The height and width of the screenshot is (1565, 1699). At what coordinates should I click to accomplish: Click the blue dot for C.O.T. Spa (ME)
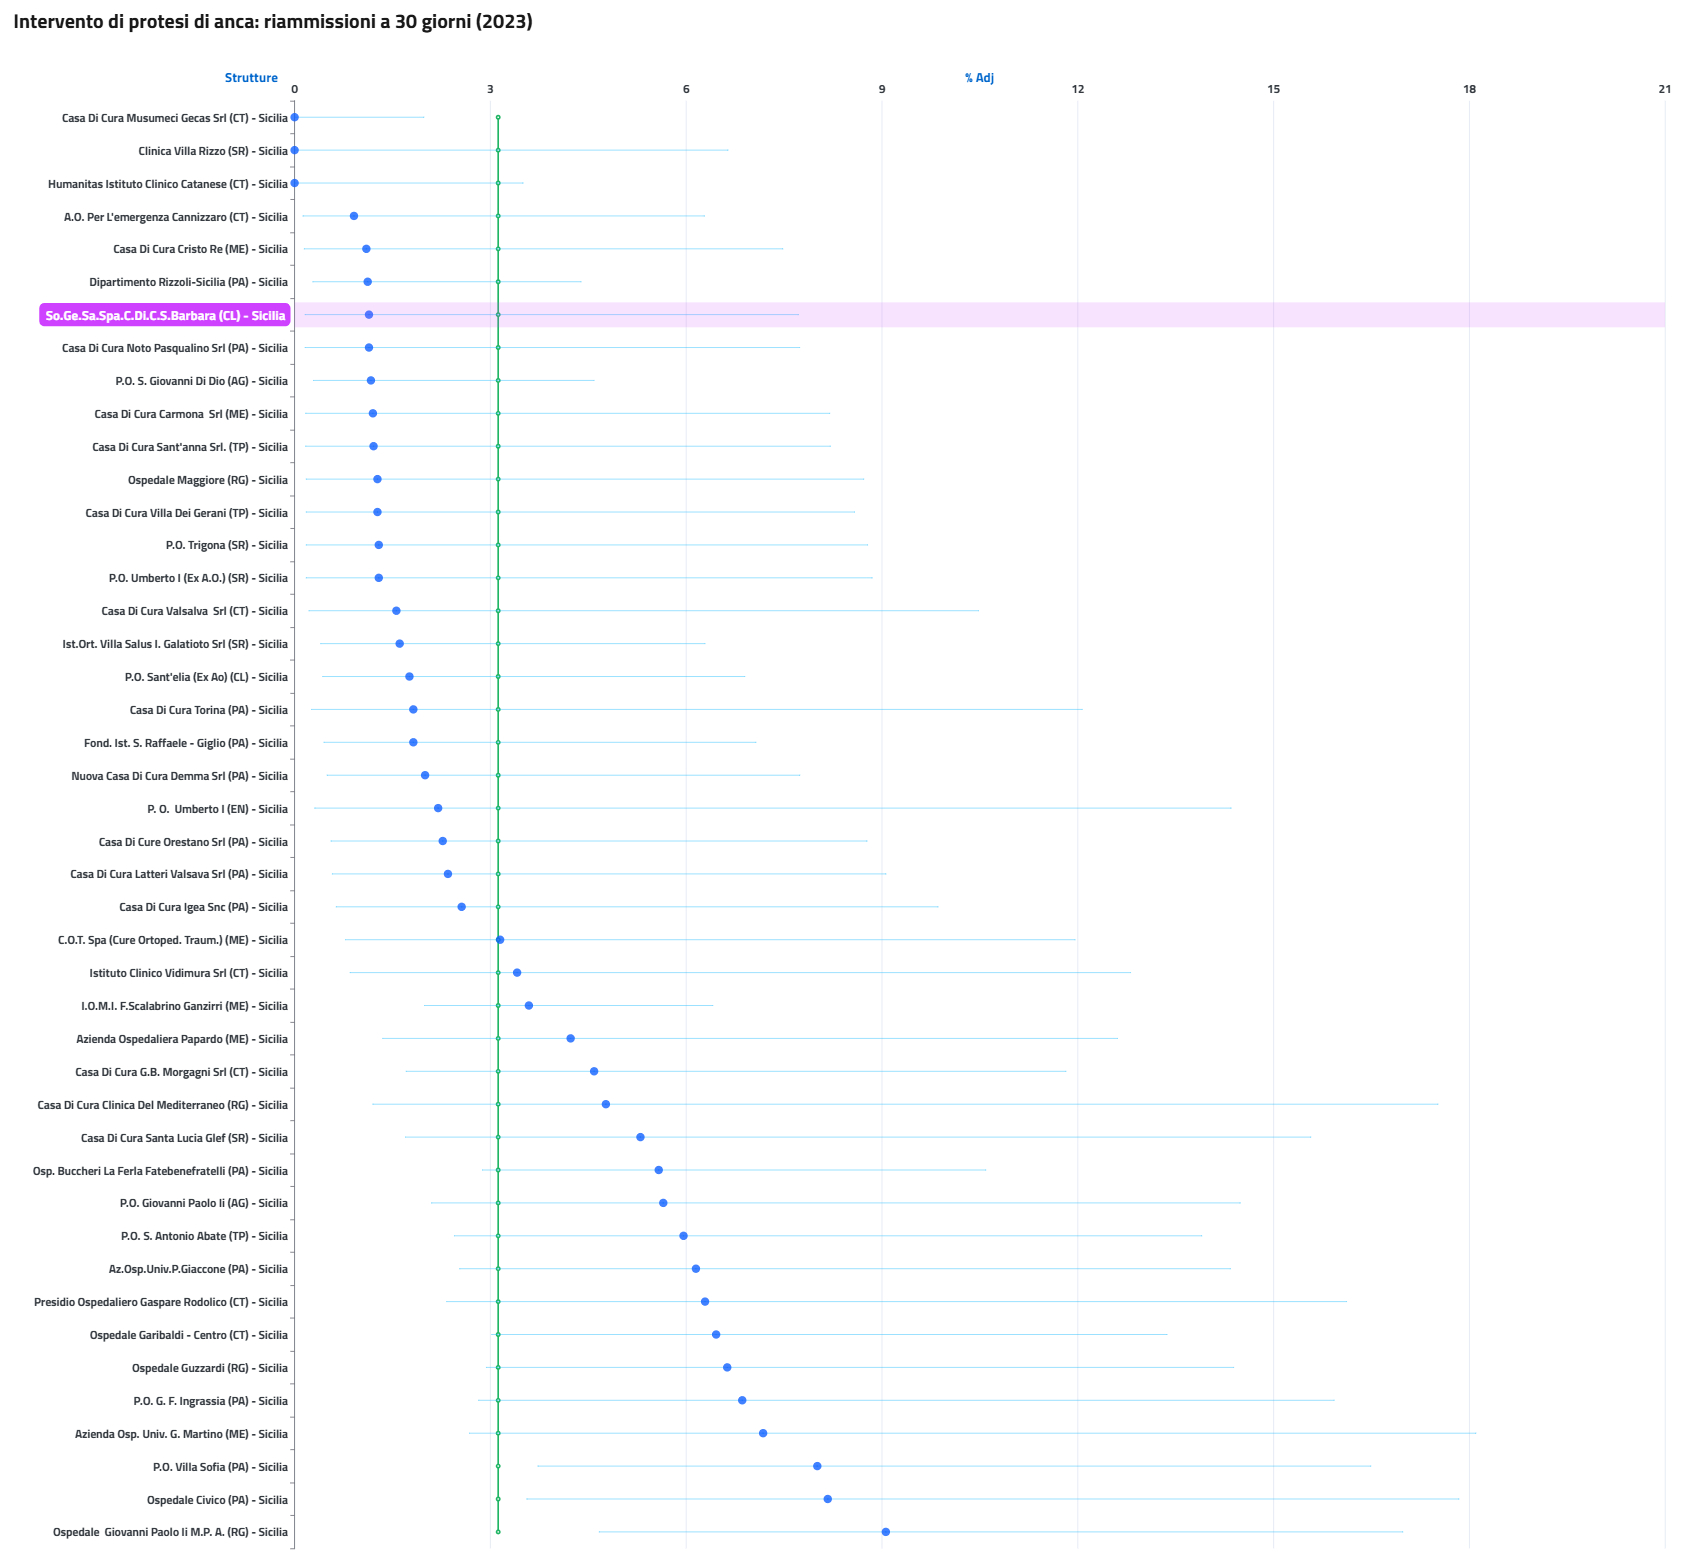[500, 940]
